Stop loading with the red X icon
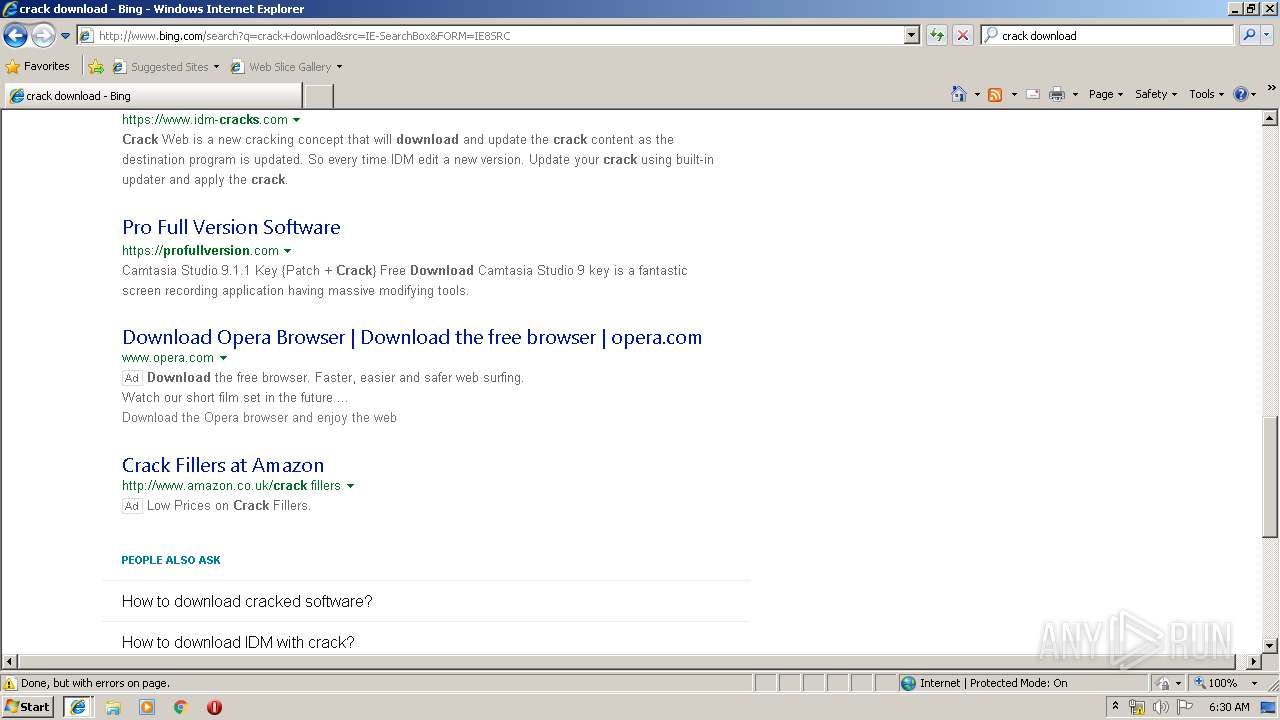The width and height of the screenshot is (1280, 720). click(962, 35)
